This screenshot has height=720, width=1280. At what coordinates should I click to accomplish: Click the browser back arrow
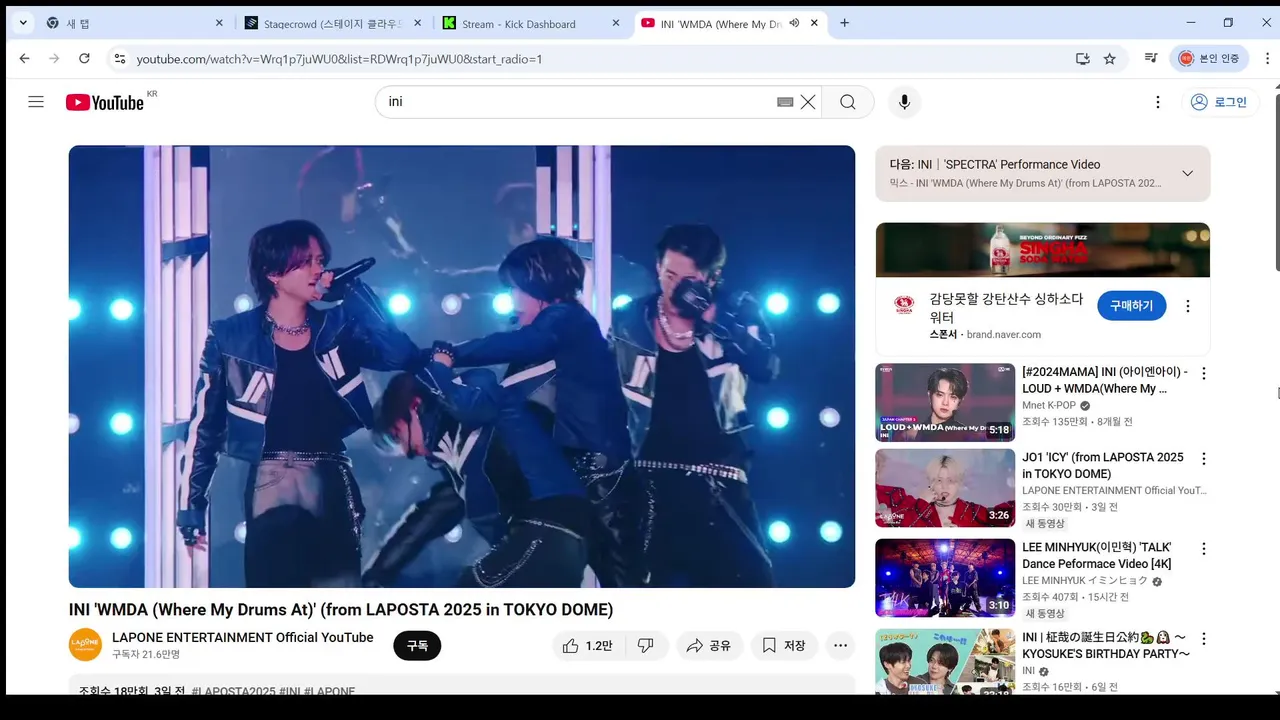[24, 59]
